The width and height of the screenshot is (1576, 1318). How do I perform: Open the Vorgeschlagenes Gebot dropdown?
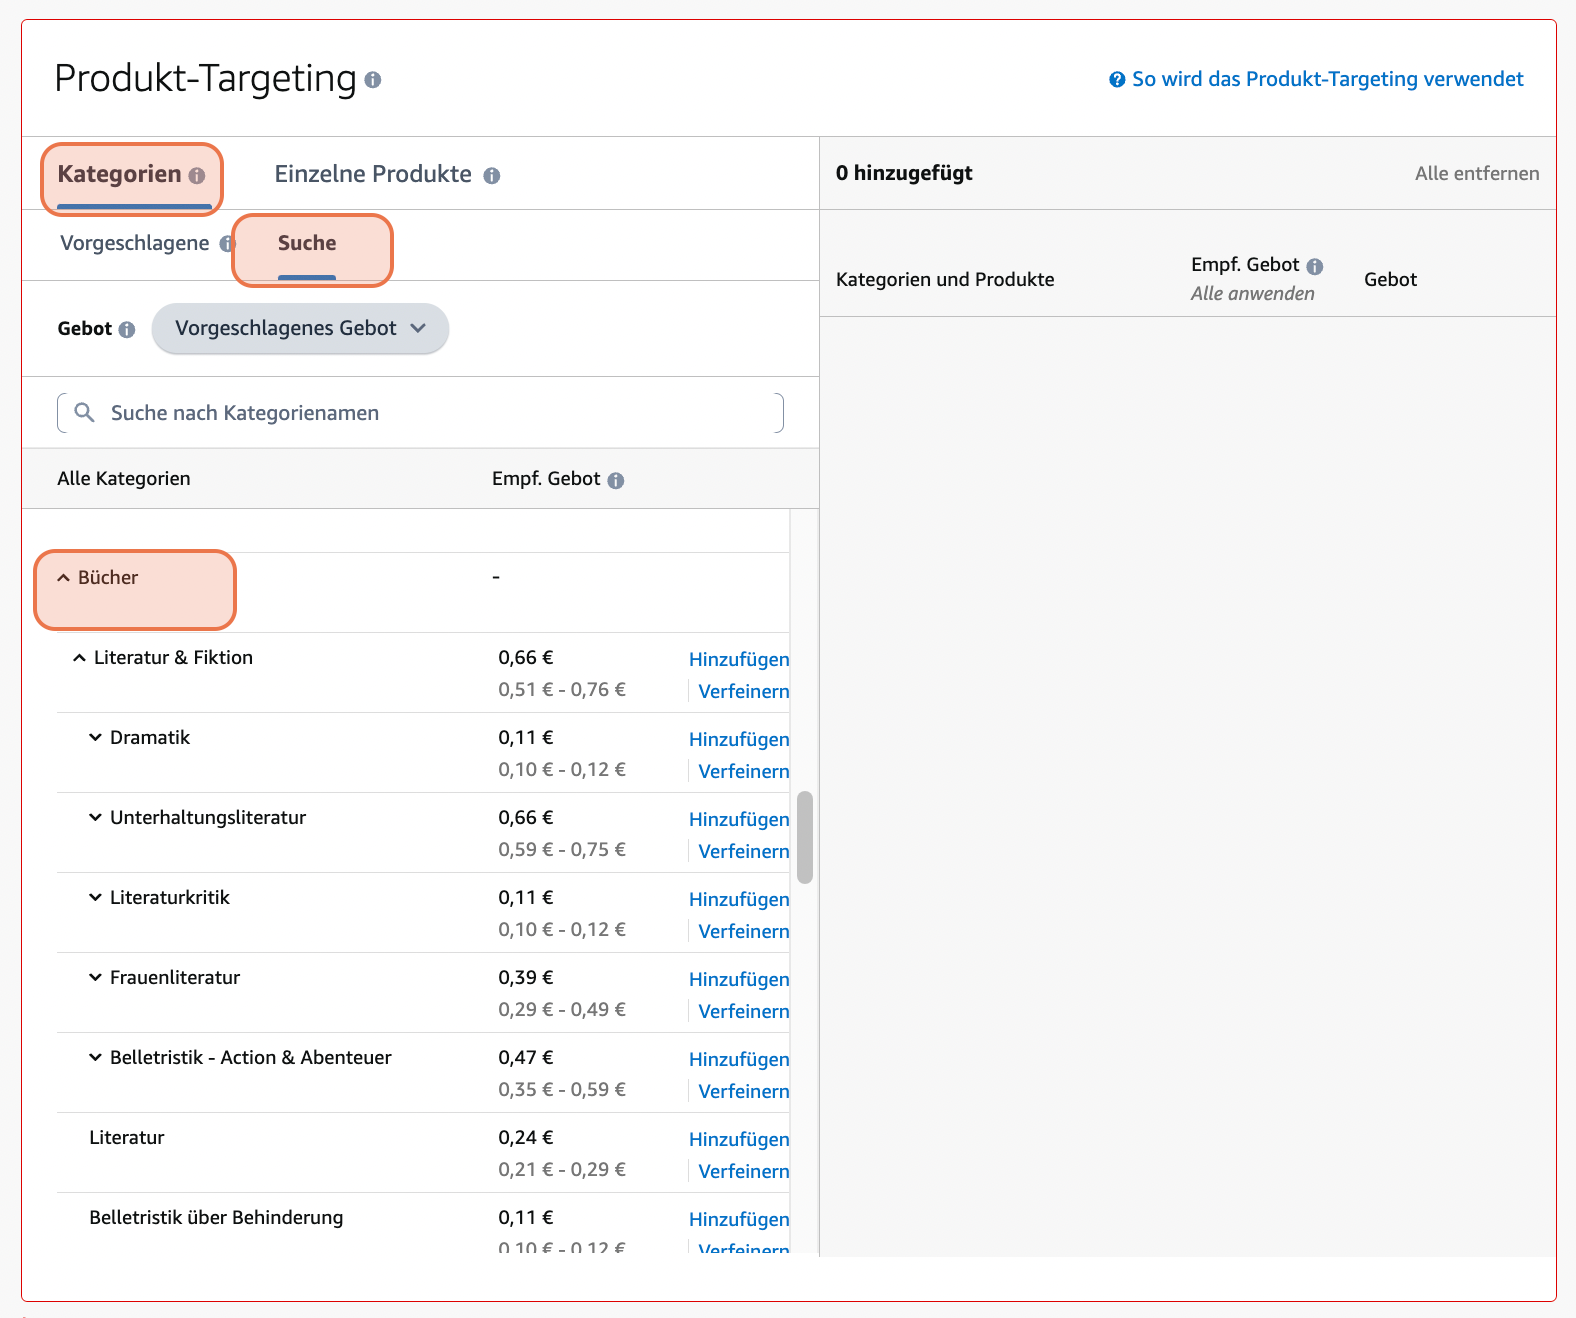coord(300,328)
